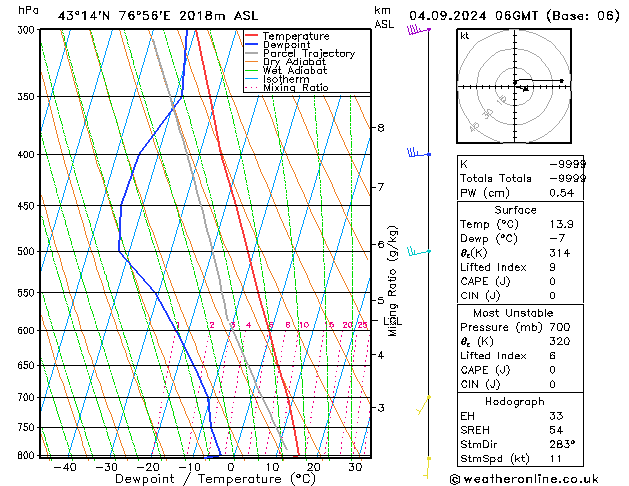This screenshot has height=486, width=629.
Task: Click the kt label in hodograph corner
Action: [465, 35]
